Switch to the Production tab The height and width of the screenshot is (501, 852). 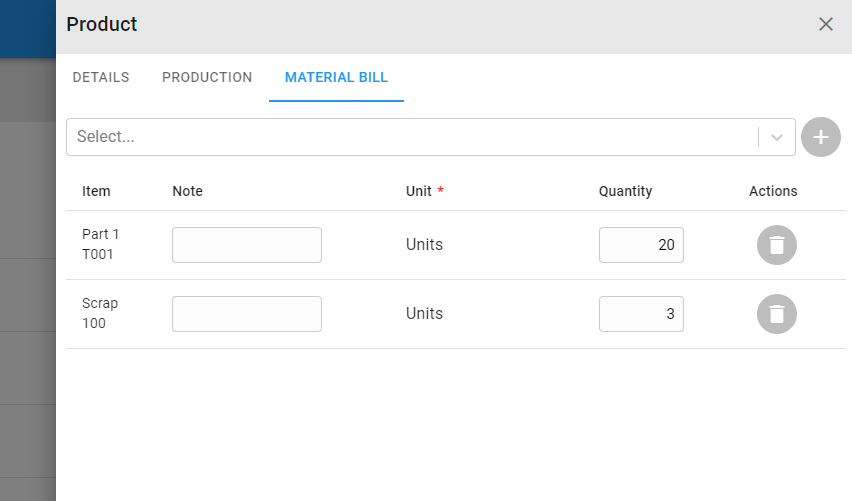(207, 77)
